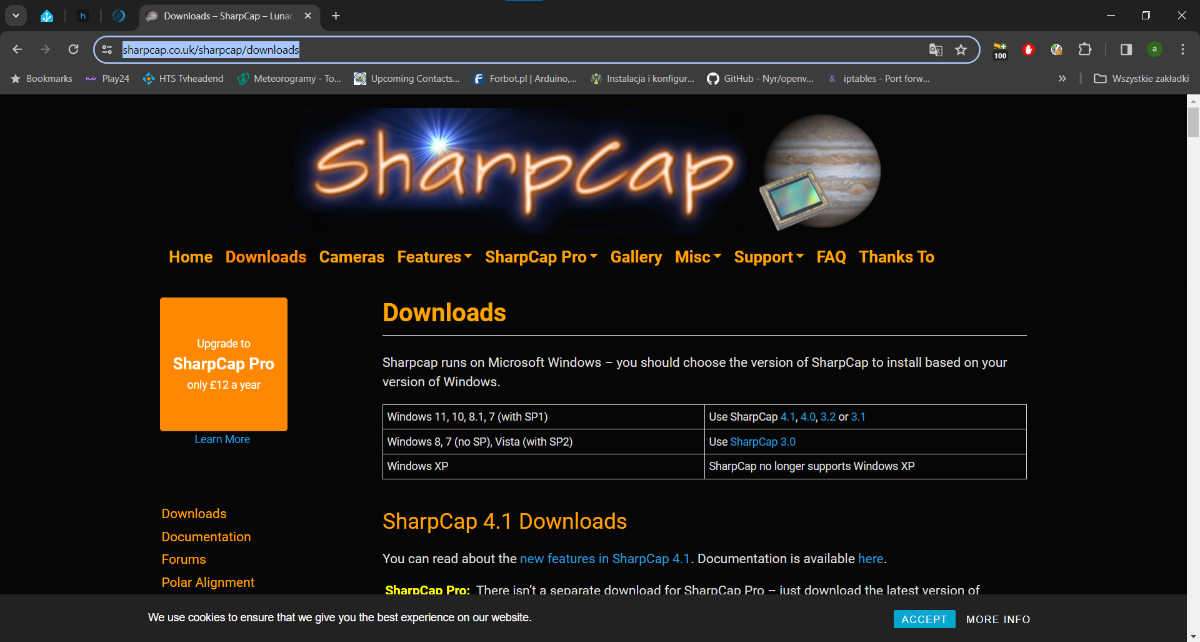Open 'new features in SharpCap 4.1' link
Viewport: 1200px width, 642px height.
pos(605,559)
